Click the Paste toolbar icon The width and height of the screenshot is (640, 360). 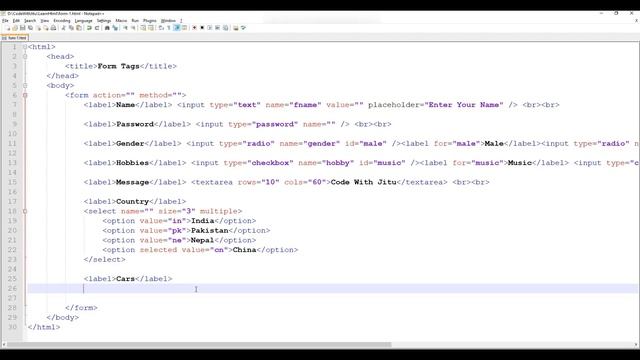click(79, 28)
